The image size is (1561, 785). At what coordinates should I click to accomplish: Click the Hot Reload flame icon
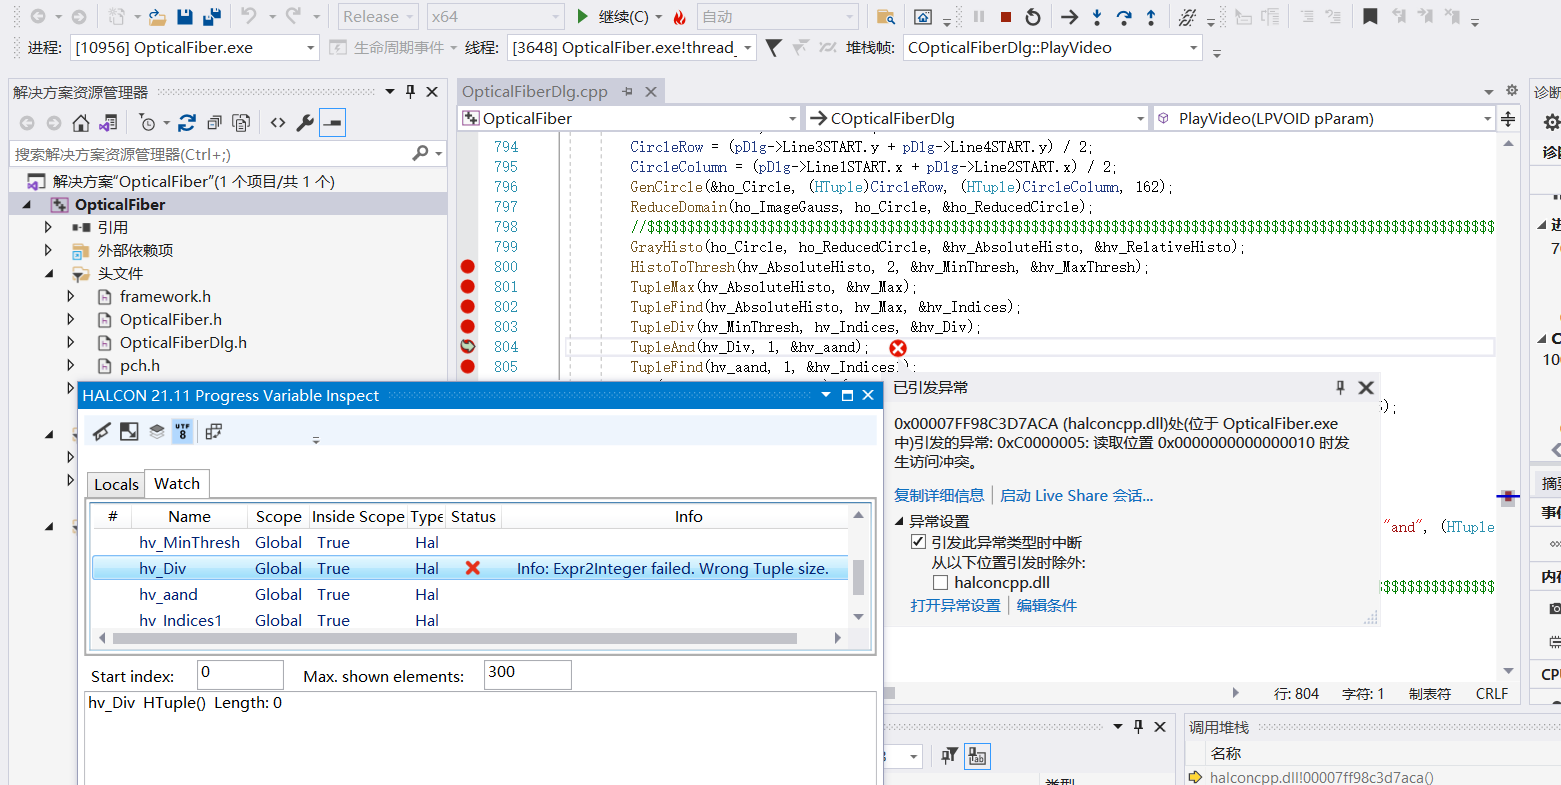pos(680,17)
